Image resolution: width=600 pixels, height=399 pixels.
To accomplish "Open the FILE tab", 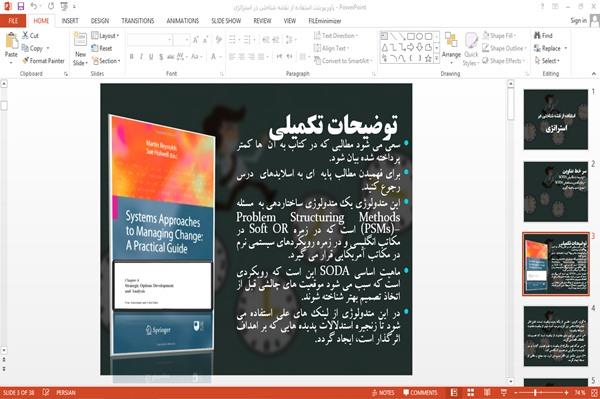I will point(13,21).
